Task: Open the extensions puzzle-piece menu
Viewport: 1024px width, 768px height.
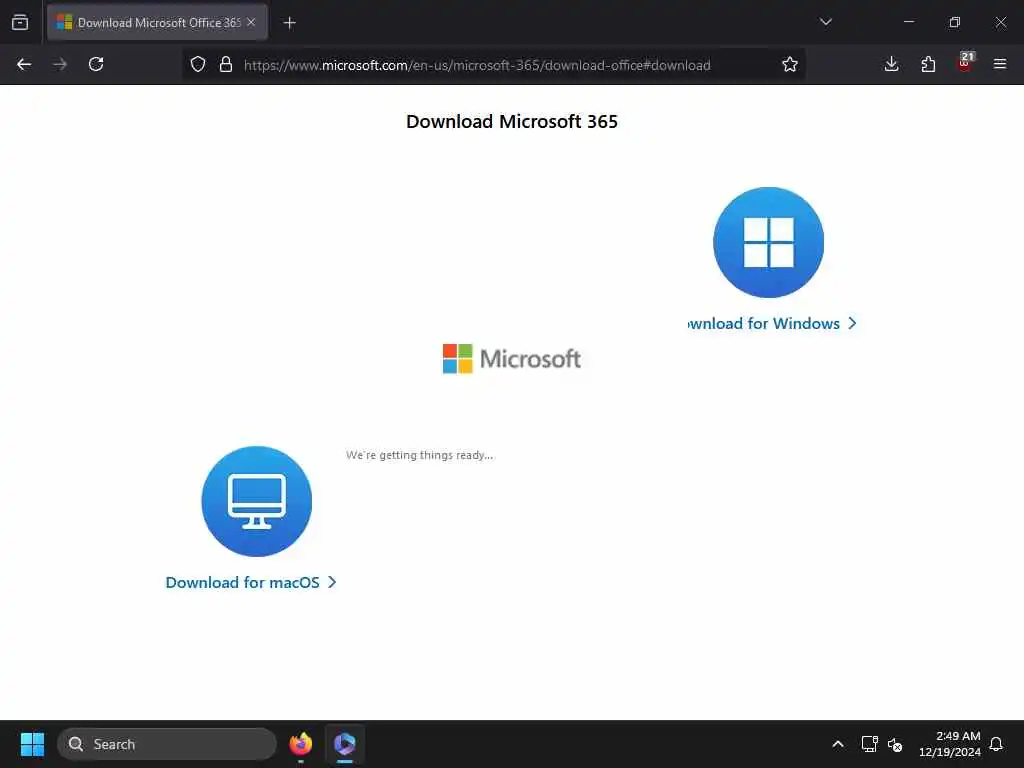Action: [928, 64]
